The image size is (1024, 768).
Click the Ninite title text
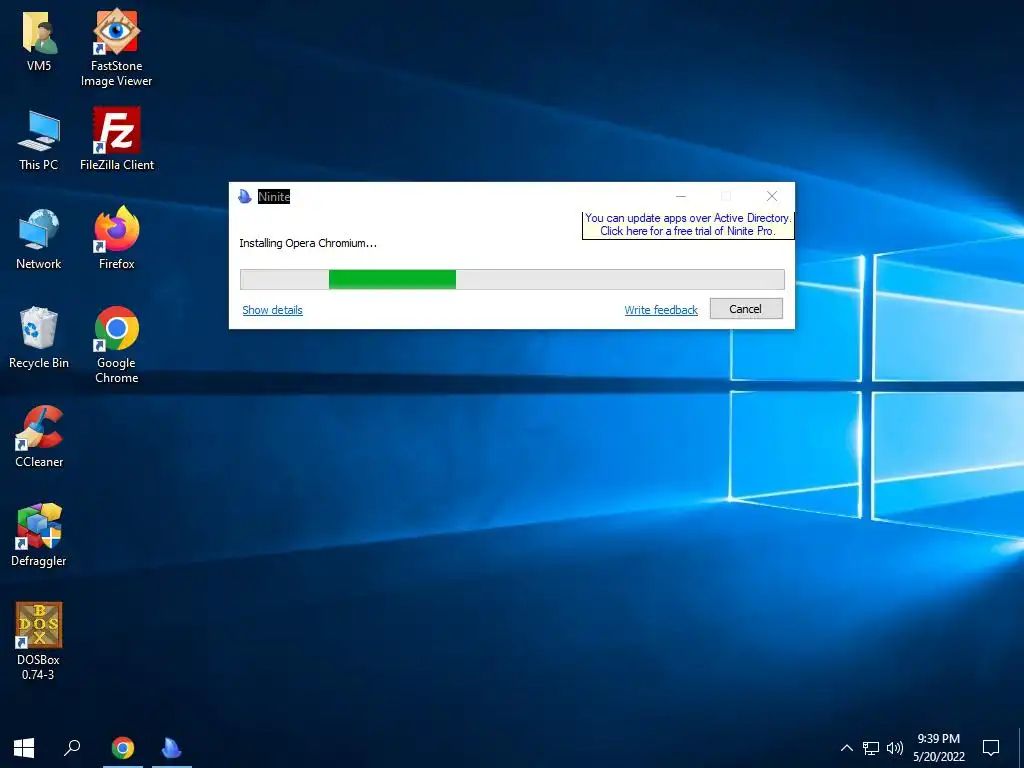click(x=274, y=197)
